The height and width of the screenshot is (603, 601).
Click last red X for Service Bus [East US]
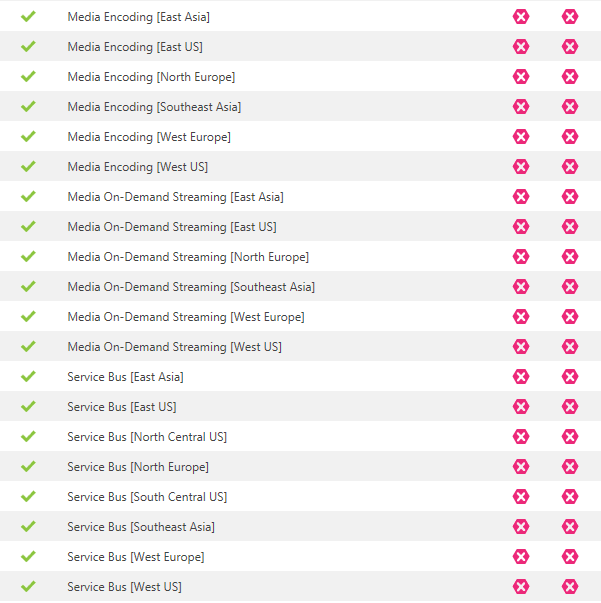[570, 406]
